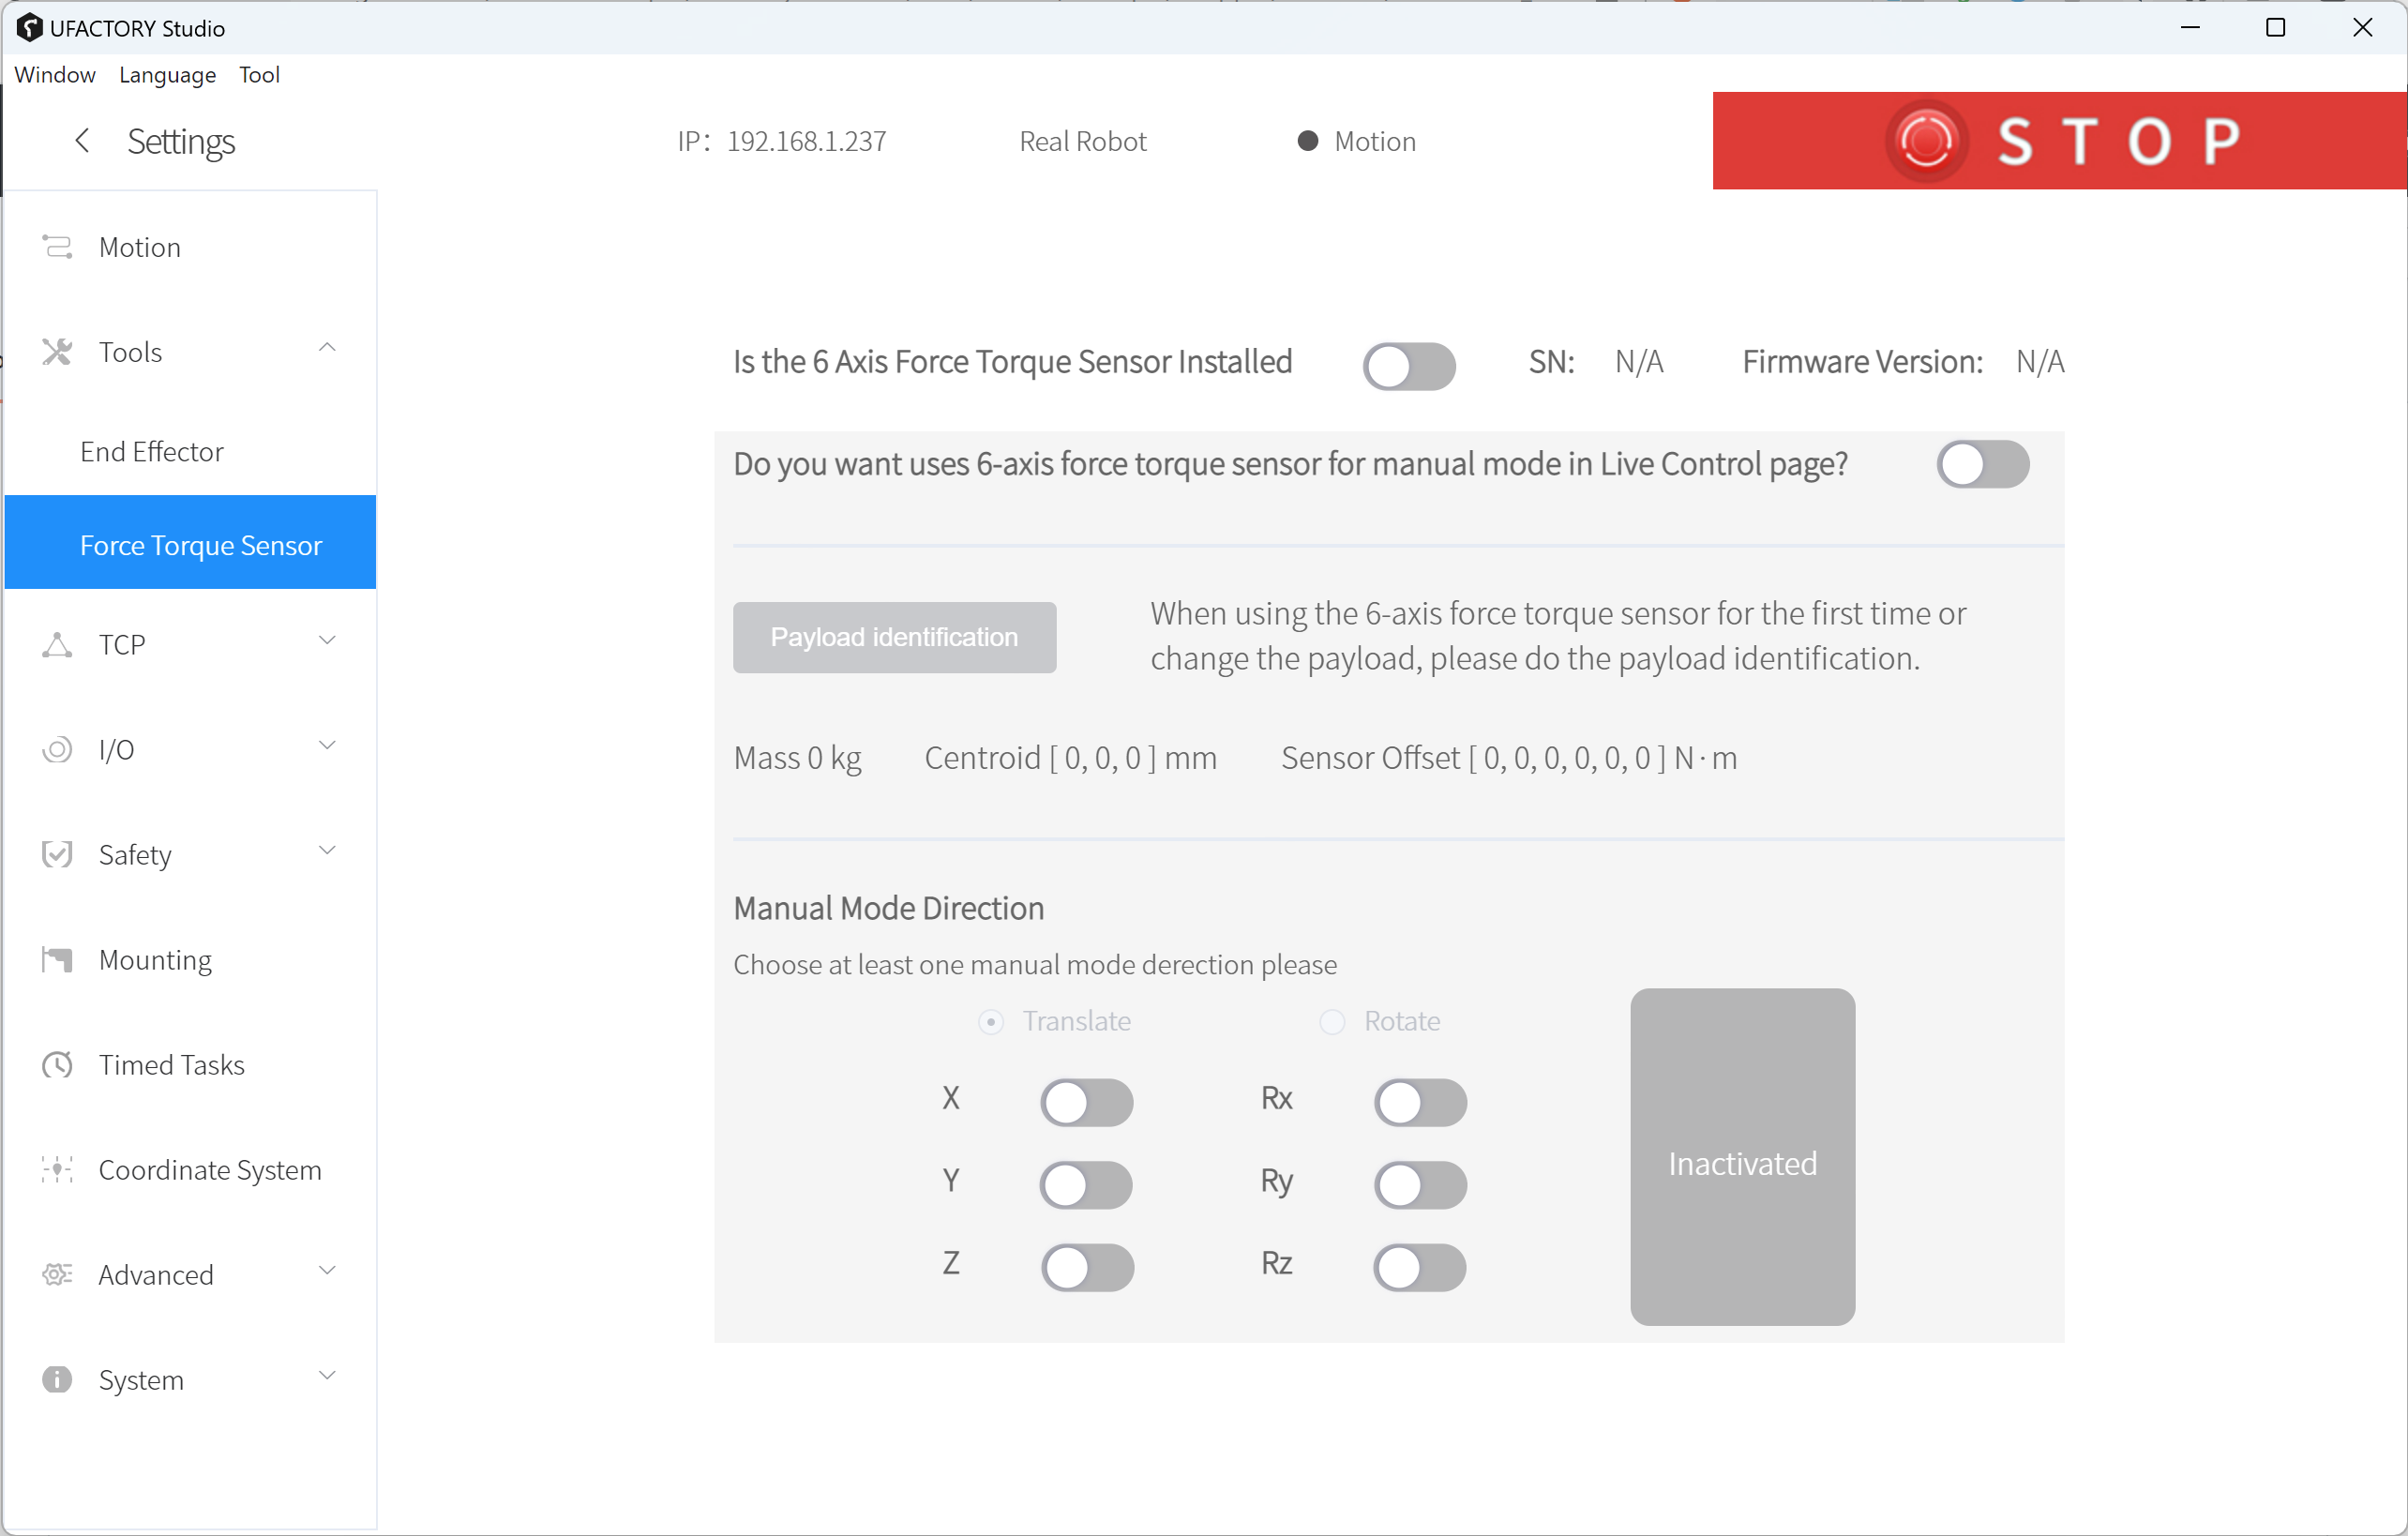Expand the System section chevron
This screenshot has height=1536, width=2408.
pos(327,1376)
